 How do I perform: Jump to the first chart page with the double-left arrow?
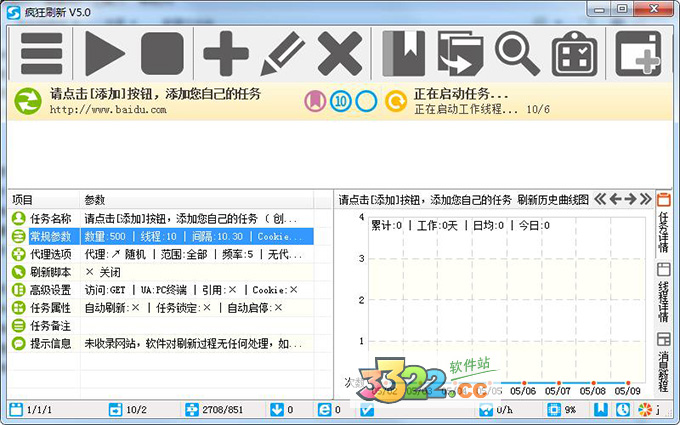pyautogui.click(x=600, y=199)
